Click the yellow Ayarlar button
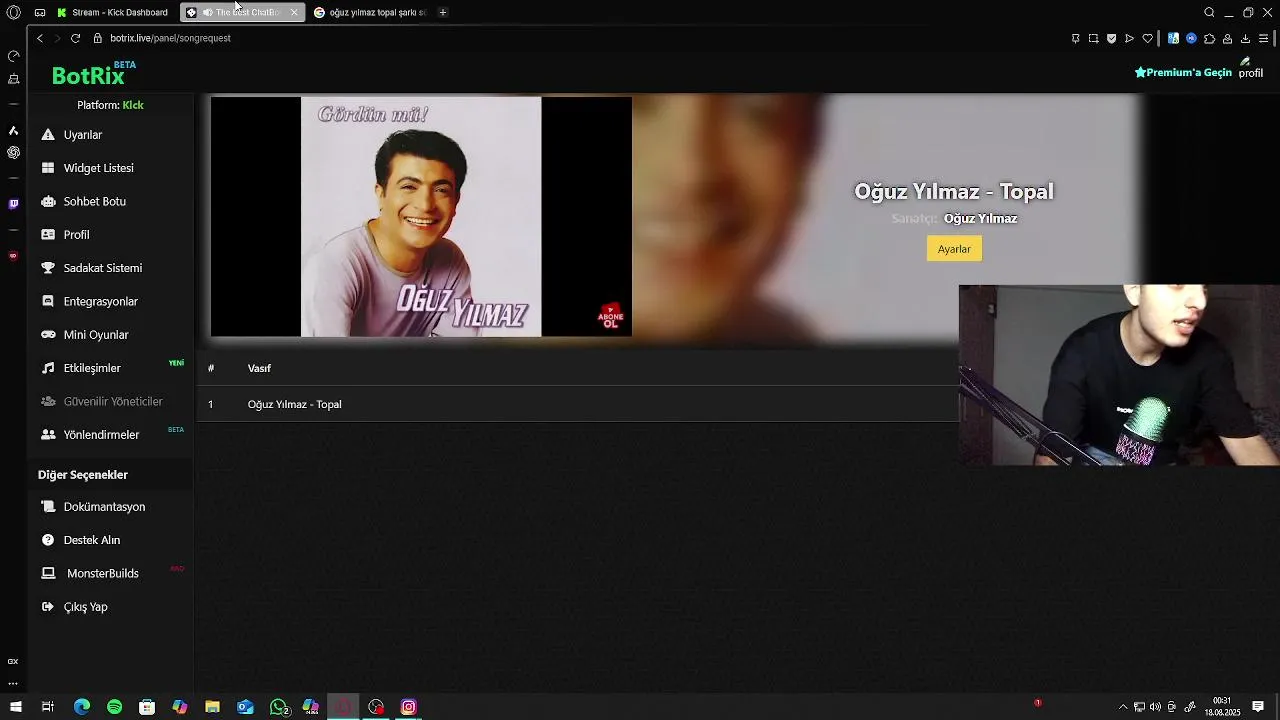1280x720 pixels. point(954,249)
